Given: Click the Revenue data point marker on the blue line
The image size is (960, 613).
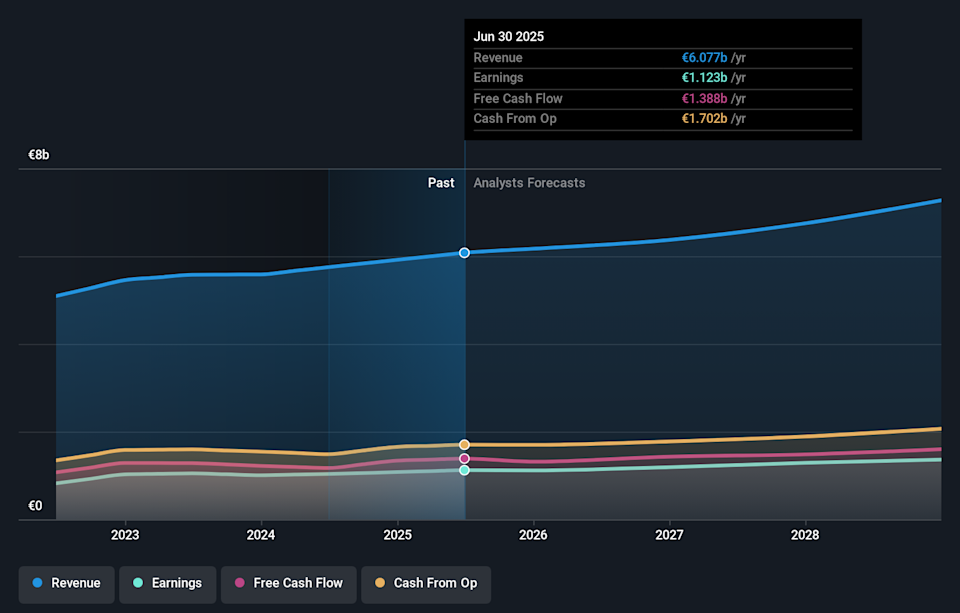Looking at the screenshot, I should coord(465,253).
